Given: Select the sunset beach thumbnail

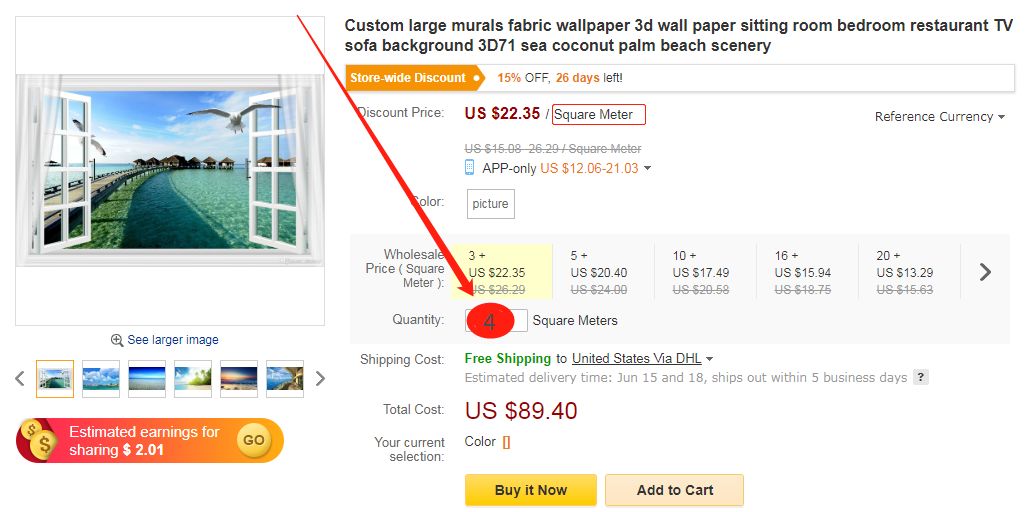Looking at the screenshot, I should [239, 379].
